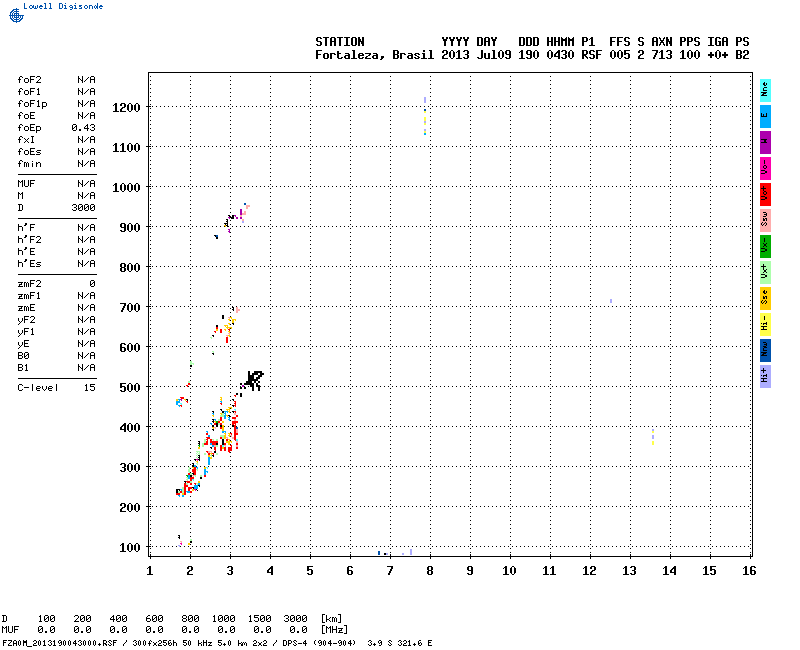Select the dark green Vx- legend swatch
This screenshot has height=650, width=800.
click(x=765, y=246)
